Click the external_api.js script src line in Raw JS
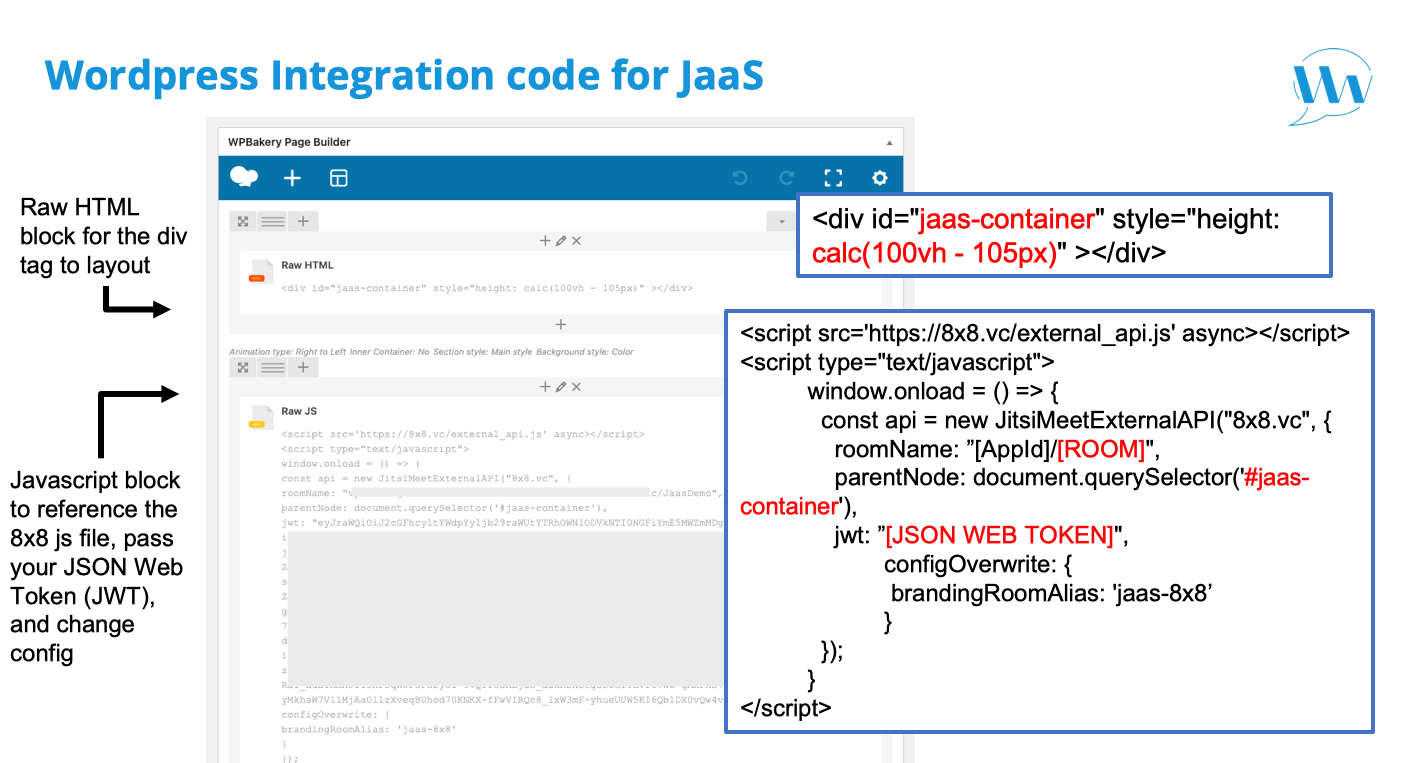The image size is (1409, 763). click(x=463, y=434)
